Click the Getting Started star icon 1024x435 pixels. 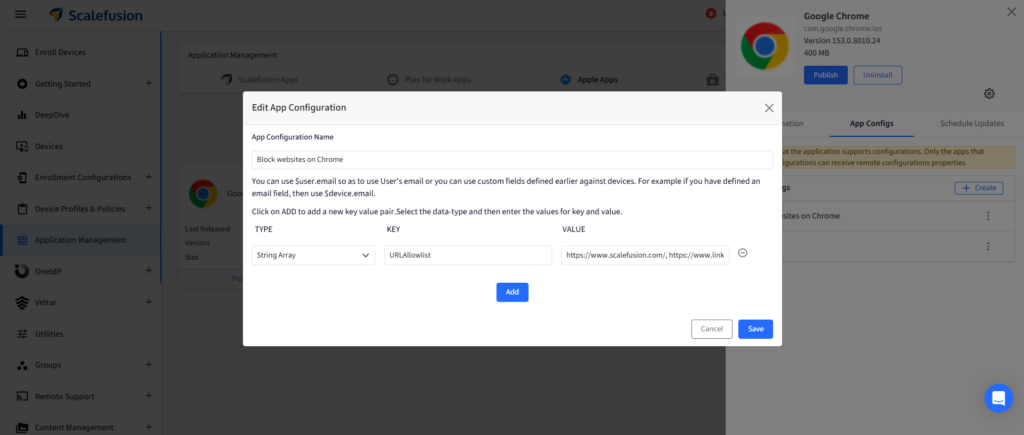[x=22, y=84]
